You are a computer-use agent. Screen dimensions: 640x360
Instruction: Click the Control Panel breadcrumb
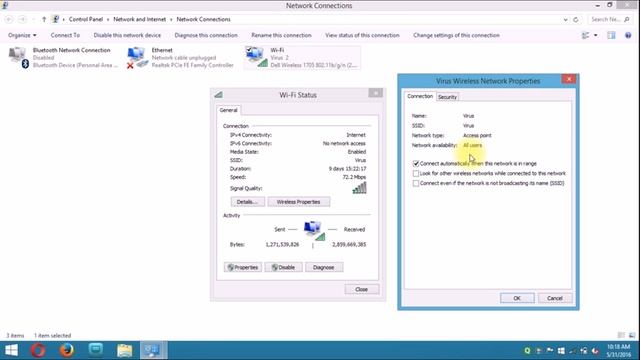click(x=86, y=19)
